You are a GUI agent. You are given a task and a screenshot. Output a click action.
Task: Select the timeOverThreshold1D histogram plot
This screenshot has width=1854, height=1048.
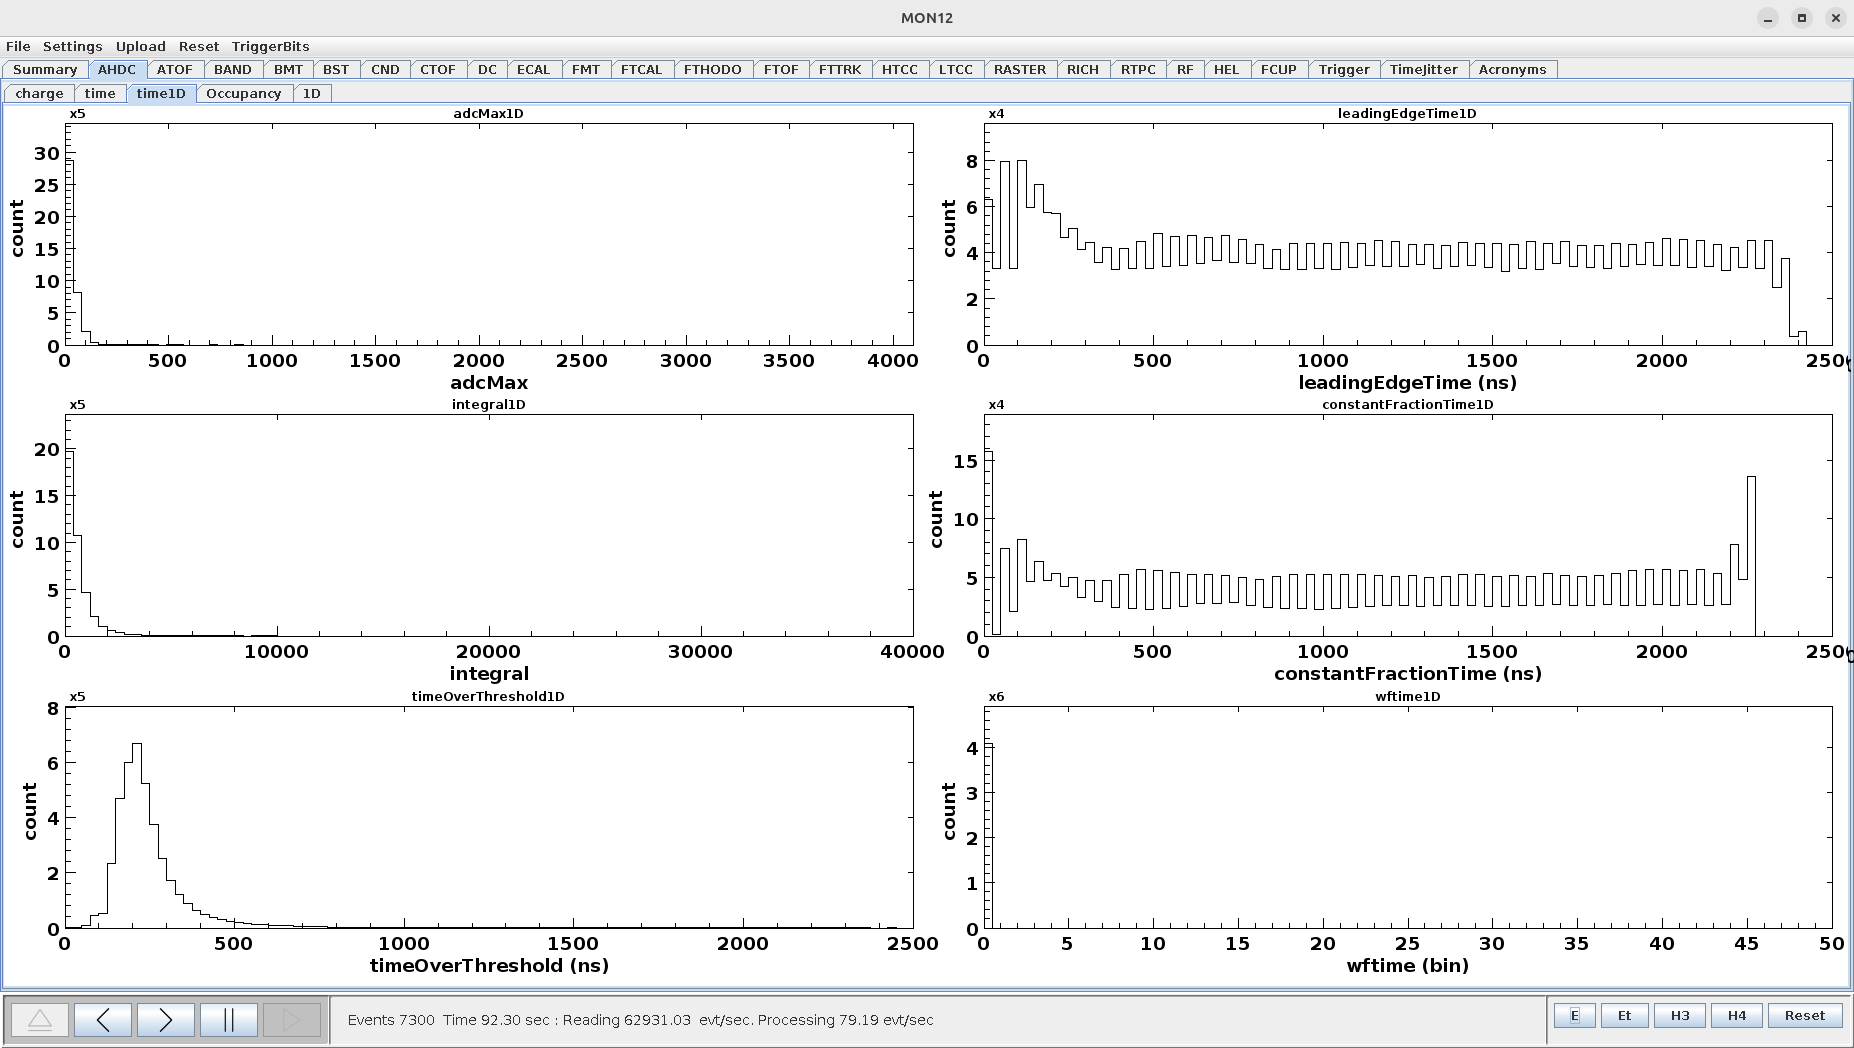tap(489, 817)
